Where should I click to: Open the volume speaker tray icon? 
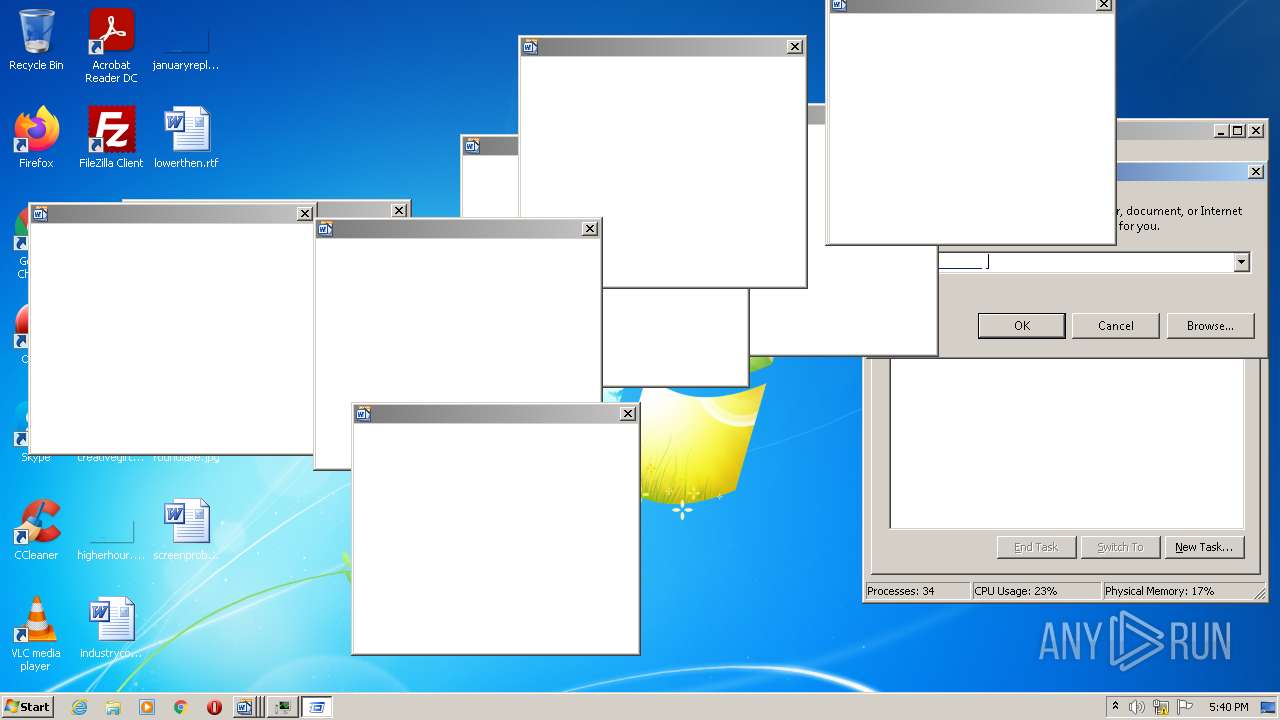point(1137,707)
